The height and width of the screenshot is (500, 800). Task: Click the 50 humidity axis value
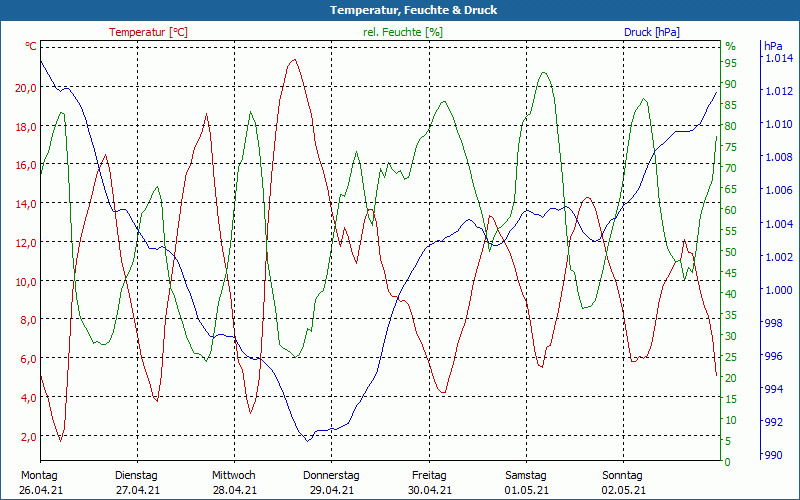731,252
